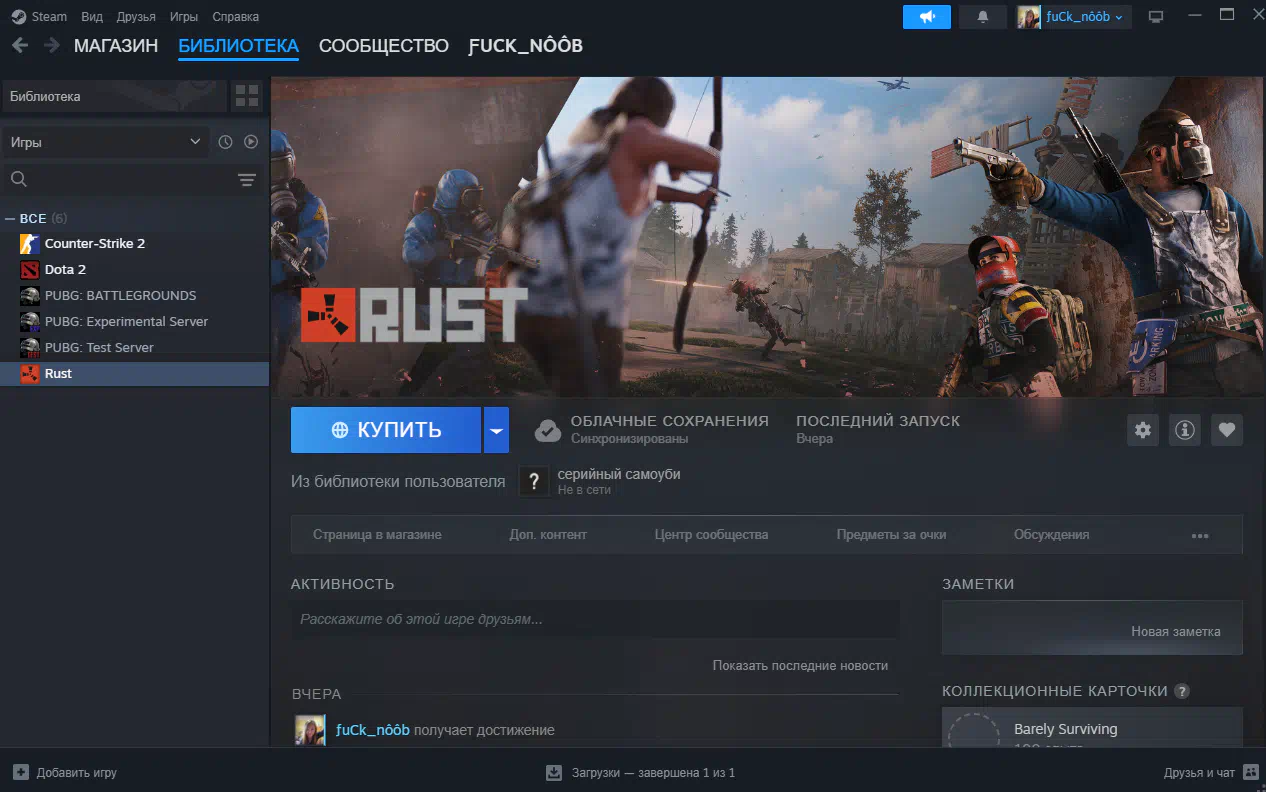This screenshot has height=792, width=1266.
Task: Switch to the БИБЛИОТЕКА tab
Action: pyautogui.click(x=239, y=46)
